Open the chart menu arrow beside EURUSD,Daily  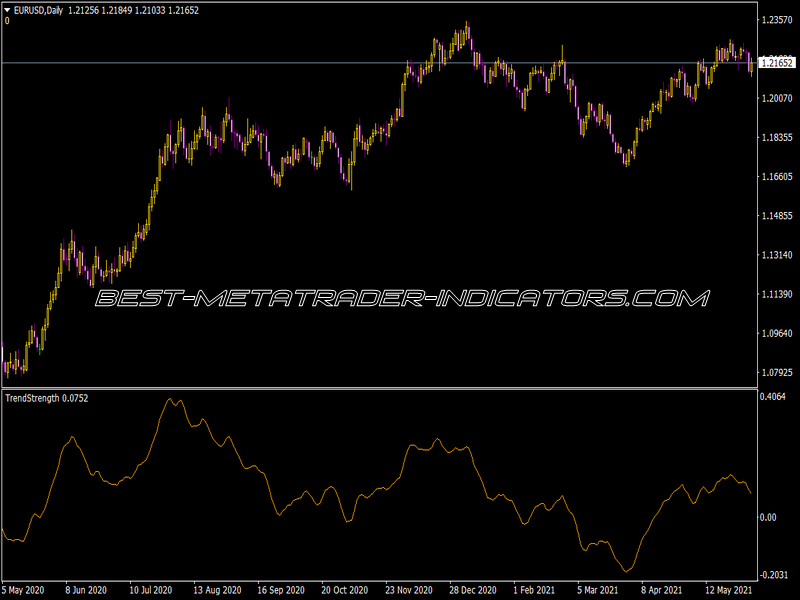7,10
